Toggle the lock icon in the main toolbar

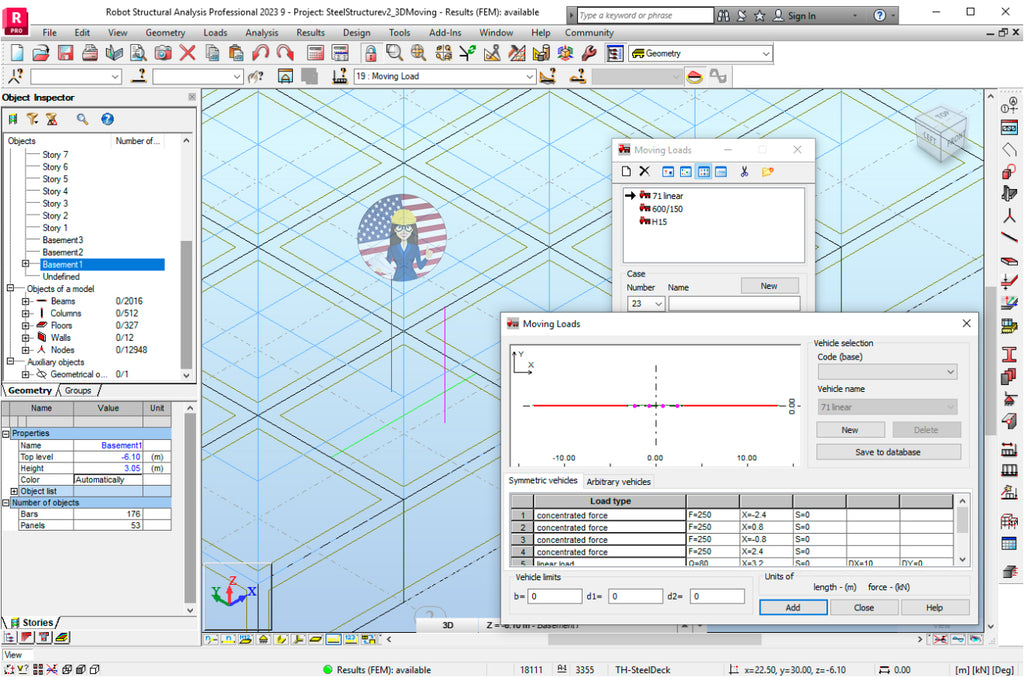click(369, 55)
